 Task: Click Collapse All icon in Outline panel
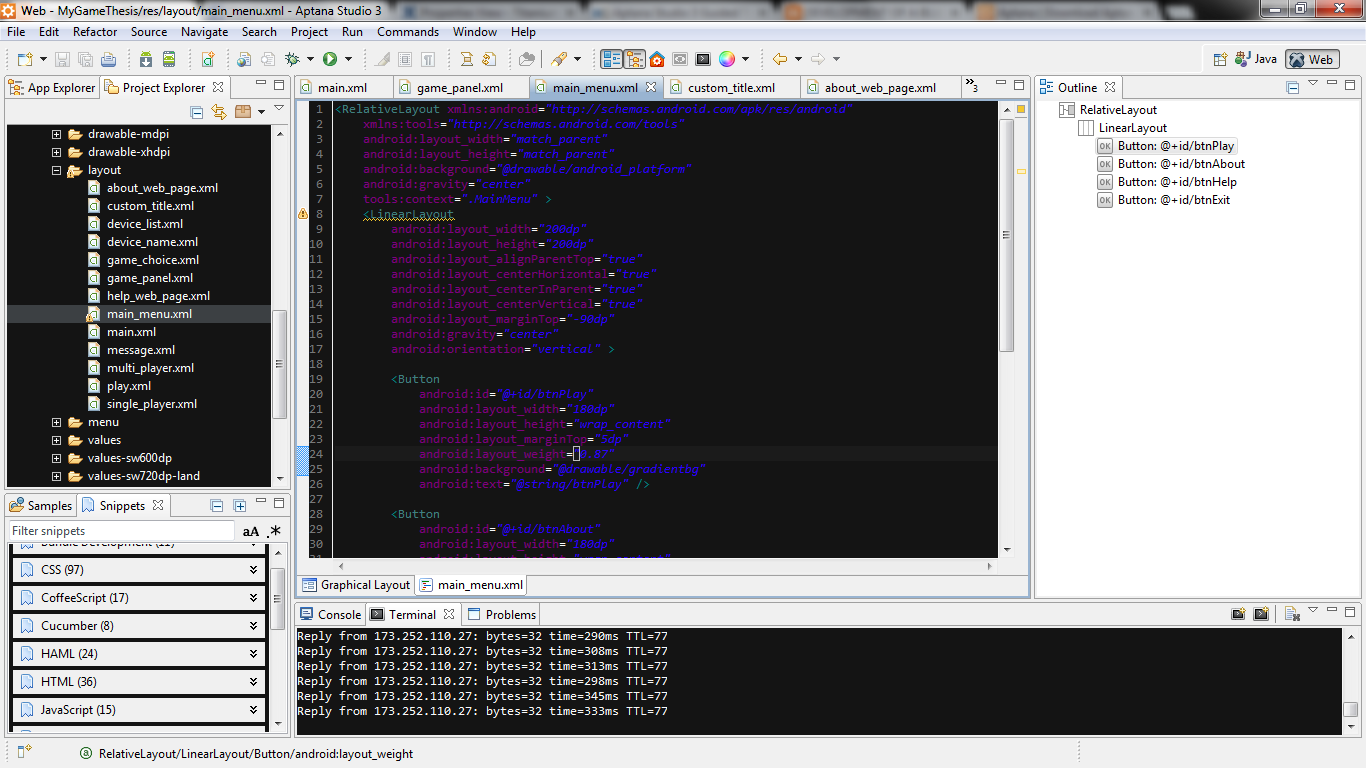(1293, 87)
